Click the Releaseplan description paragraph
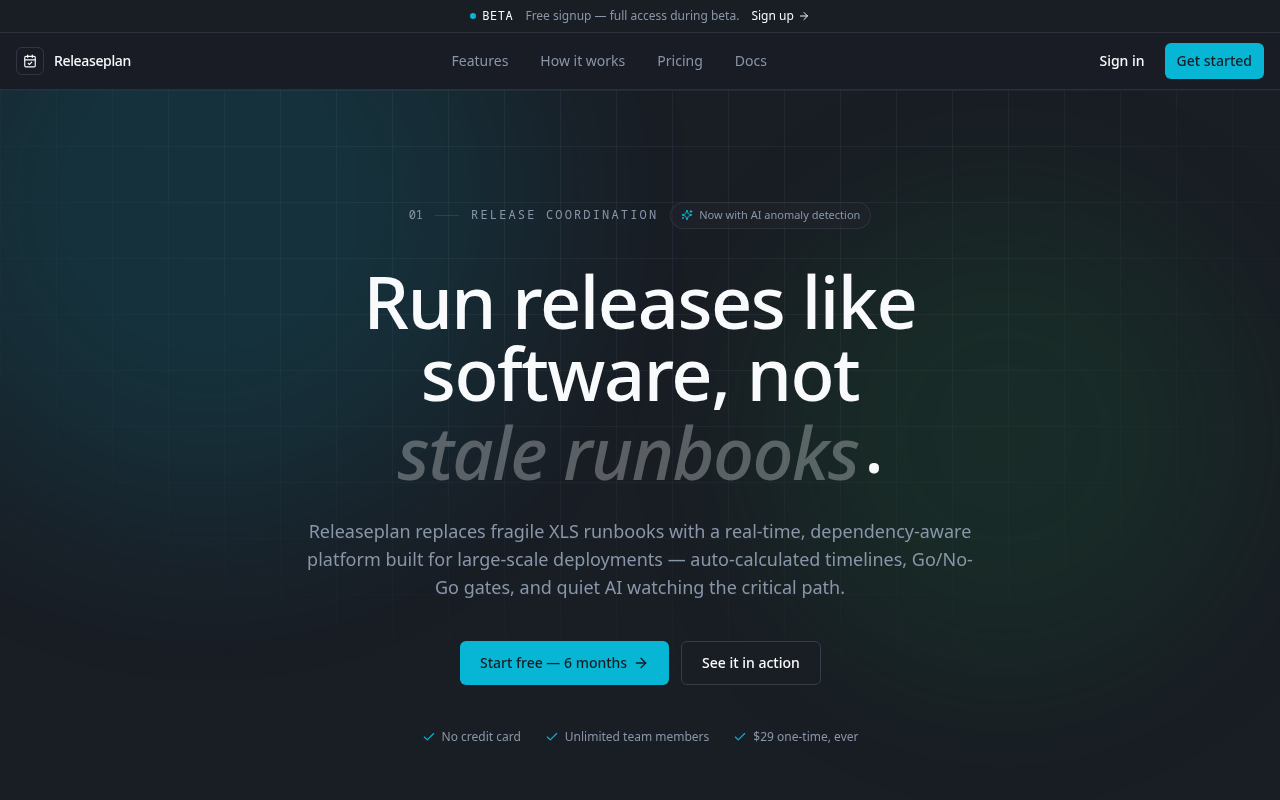 (x=640, y=559)
